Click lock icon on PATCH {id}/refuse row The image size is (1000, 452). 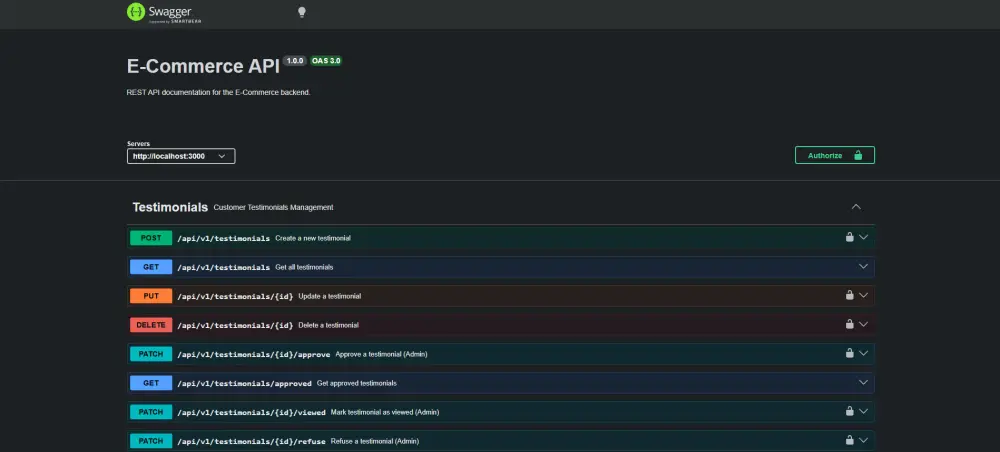pyautogui.click(x=849, y=440)
